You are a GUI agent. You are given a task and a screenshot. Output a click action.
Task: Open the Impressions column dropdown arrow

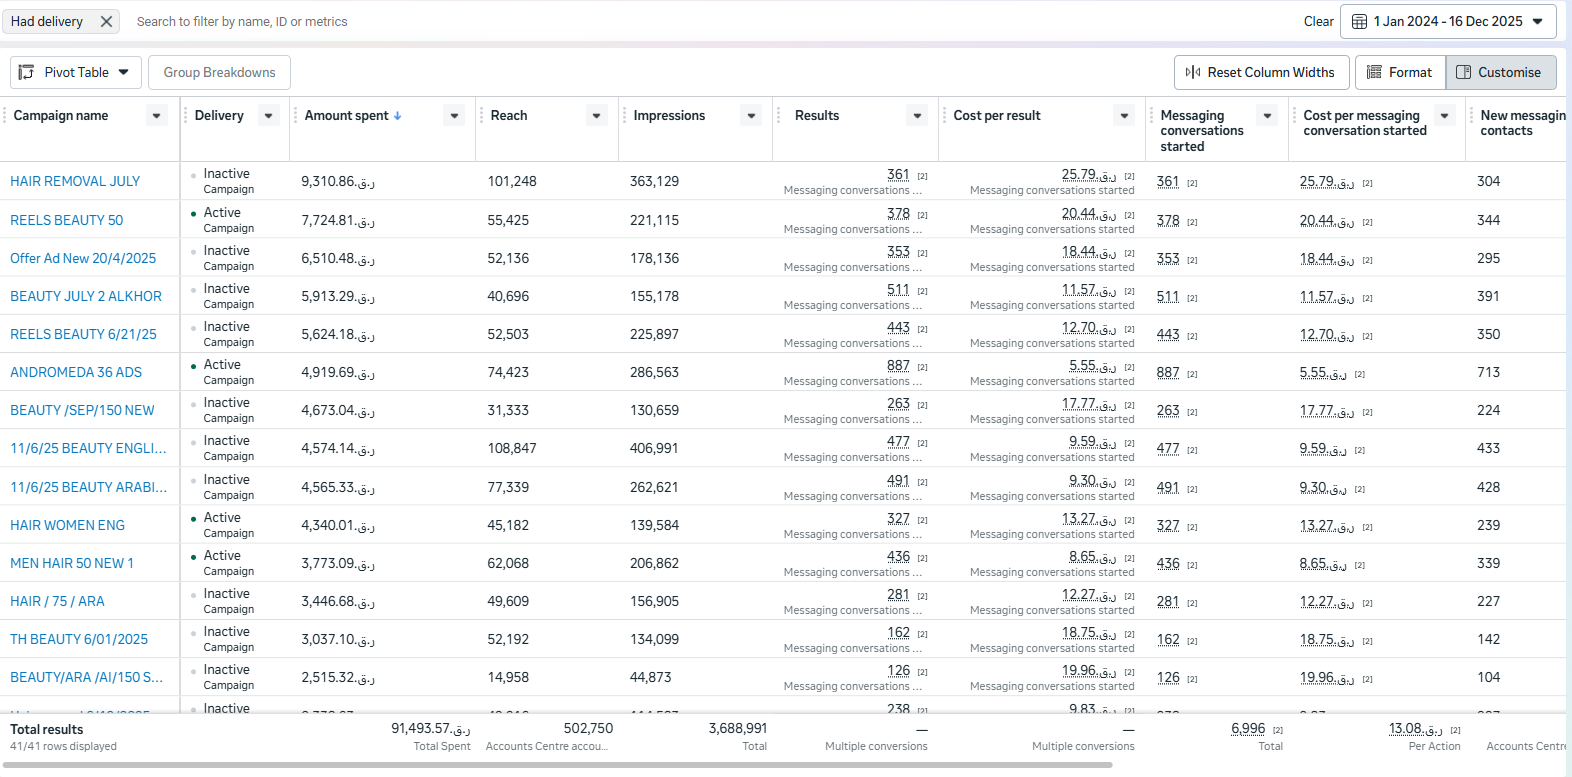click(x=752, y=116)
